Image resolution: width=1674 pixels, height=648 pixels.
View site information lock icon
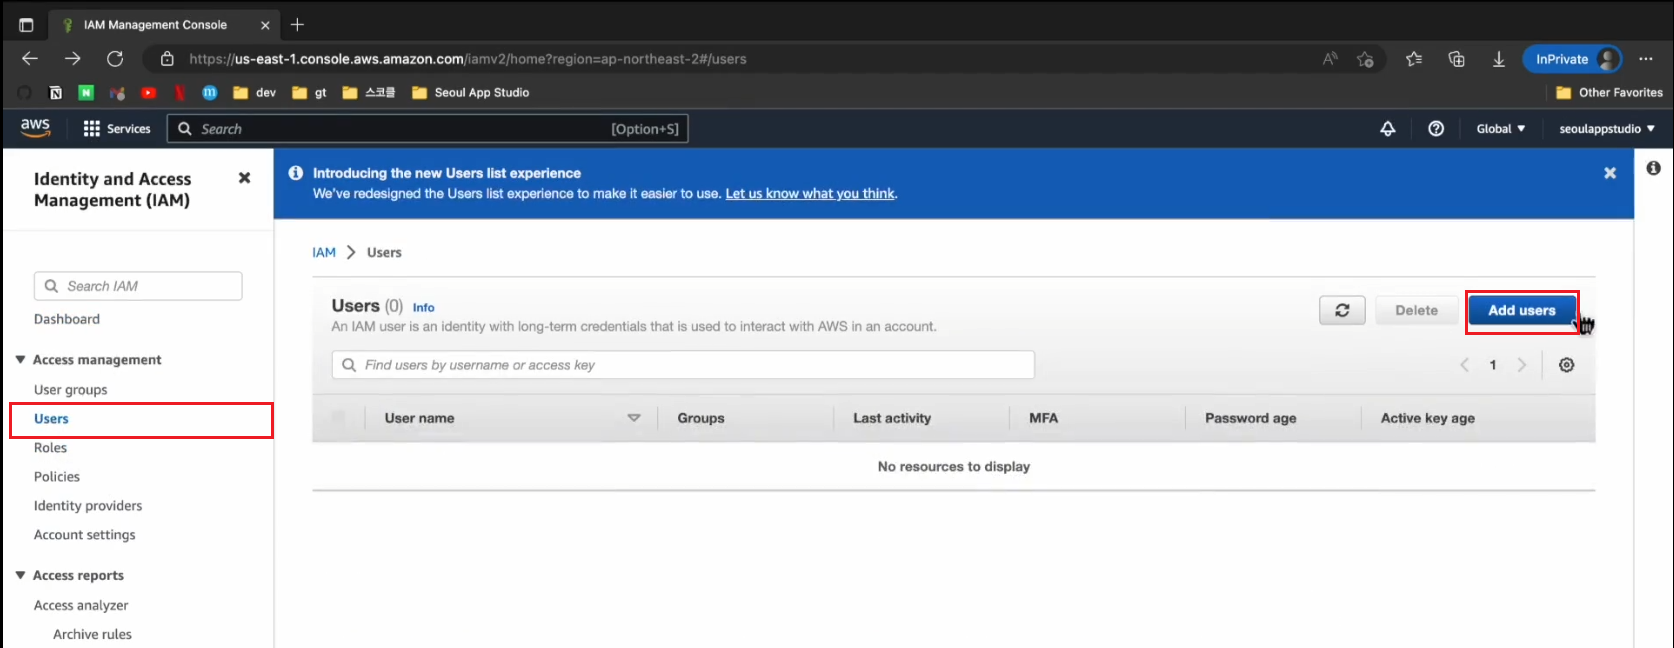pyautogui.click(x=167, y=59)
